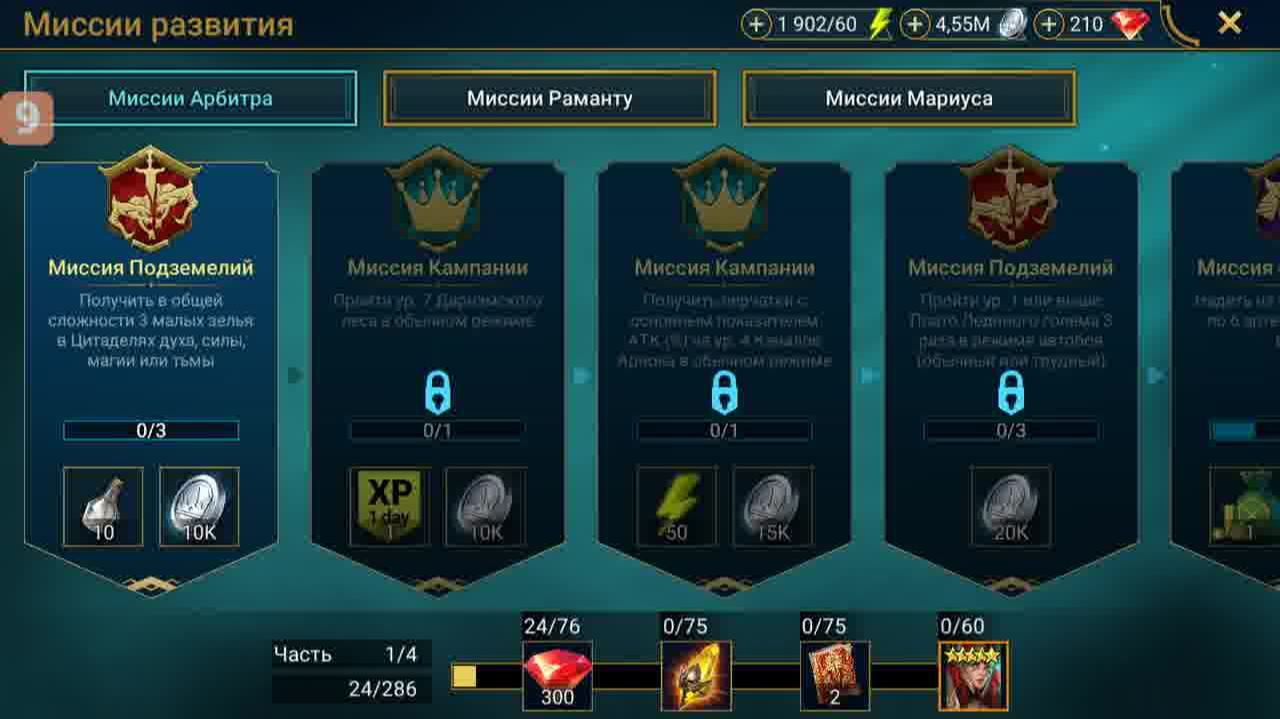Tap the lock on Ice Golem mission card
The image size is (1280, 719).
coord(1011,392)
